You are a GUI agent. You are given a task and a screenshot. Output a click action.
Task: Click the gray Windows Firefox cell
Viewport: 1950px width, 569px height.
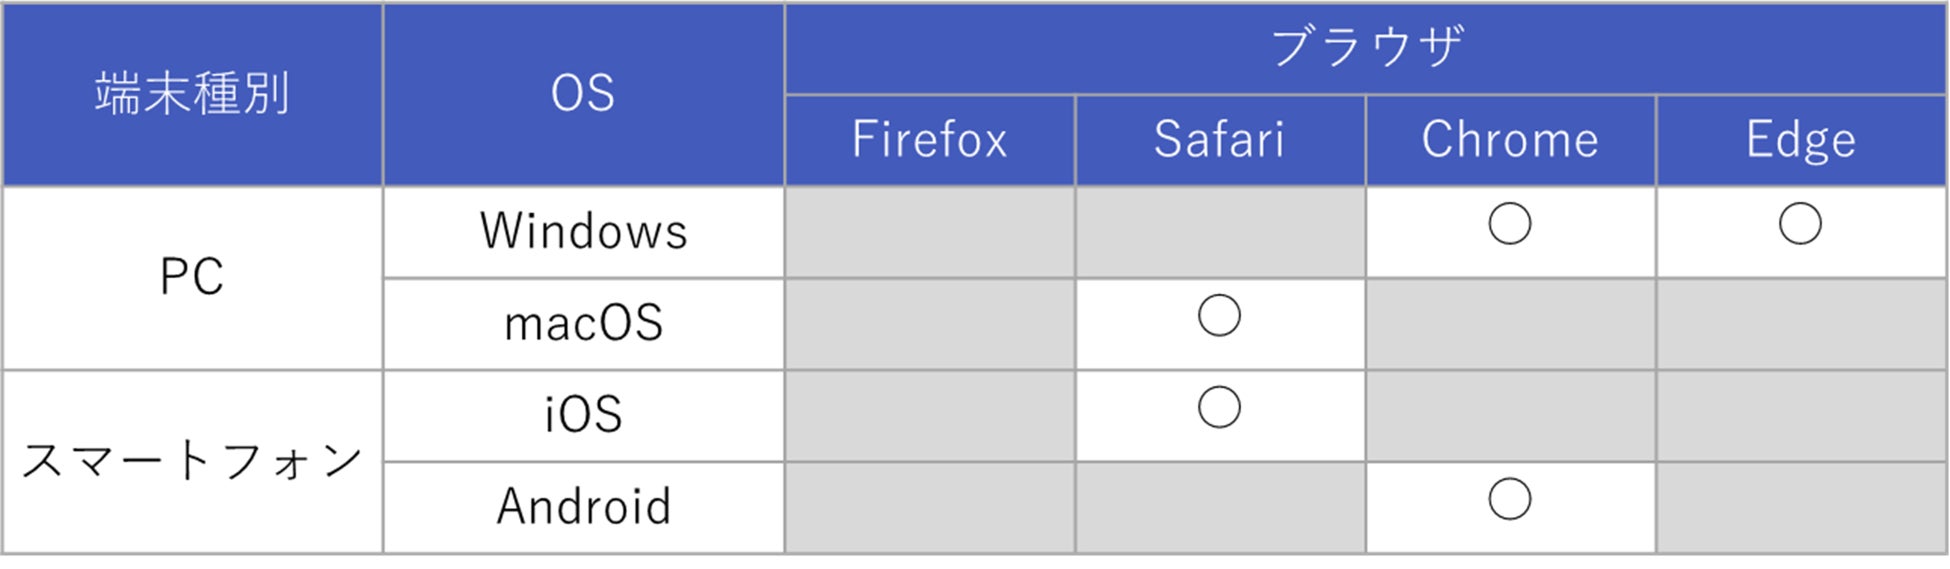(929, 231)
